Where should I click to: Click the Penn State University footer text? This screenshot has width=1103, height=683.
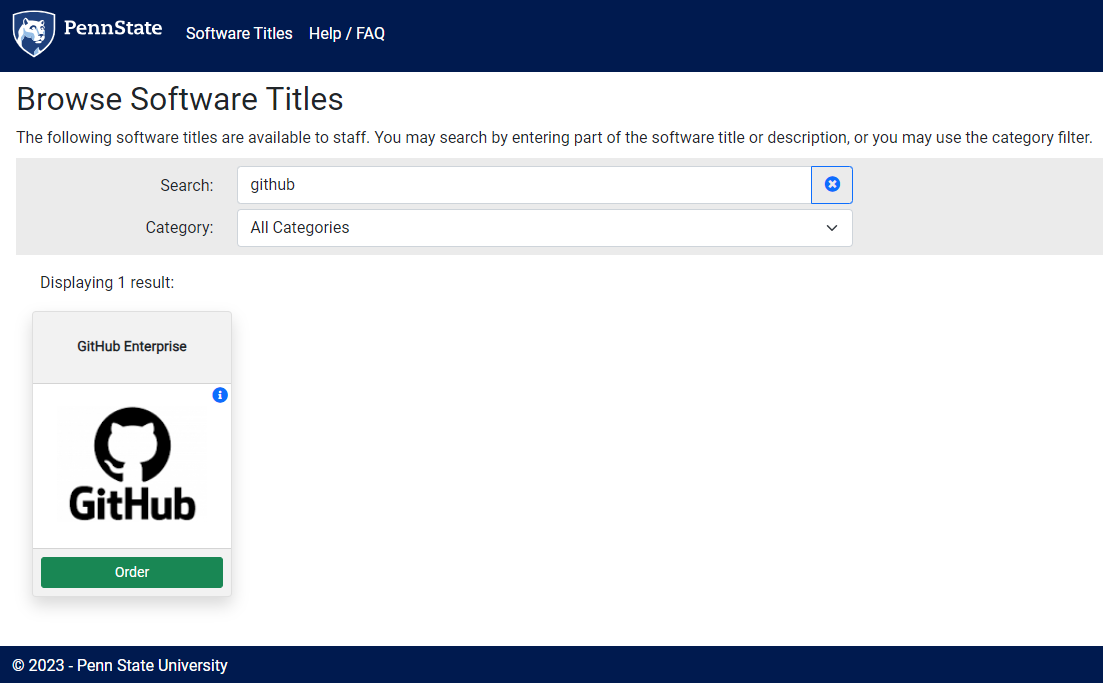[x=120, y=665]
